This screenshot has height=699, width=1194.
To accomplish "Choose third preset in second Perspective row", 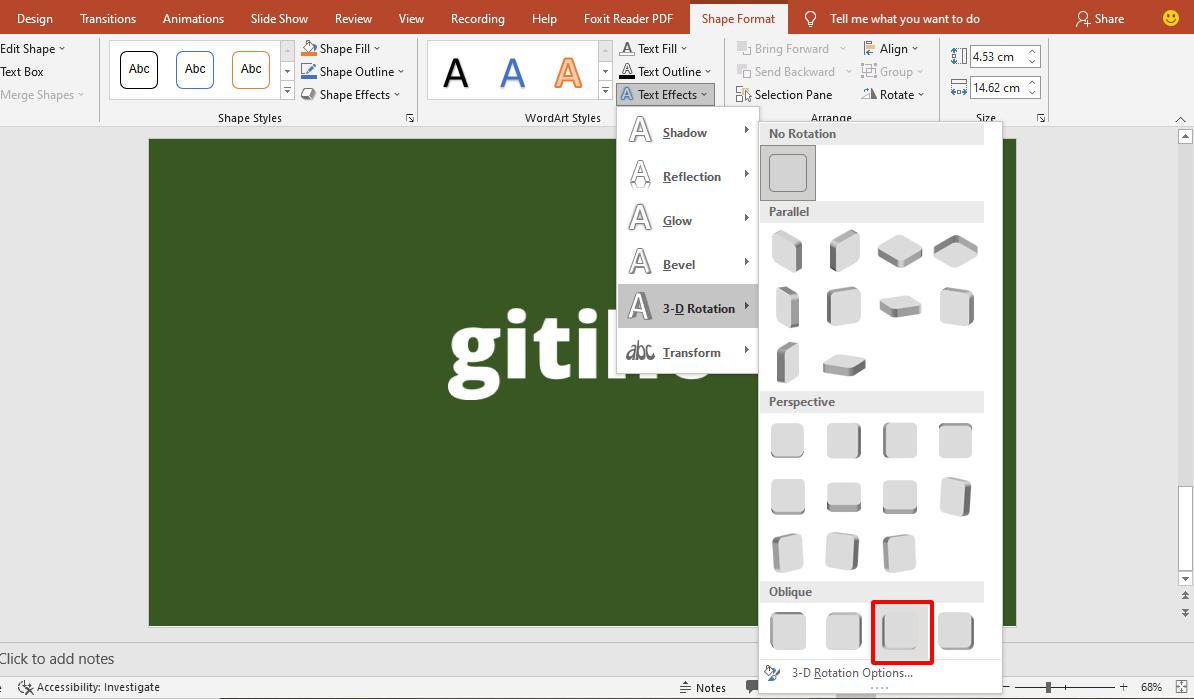I will [900, 496].
